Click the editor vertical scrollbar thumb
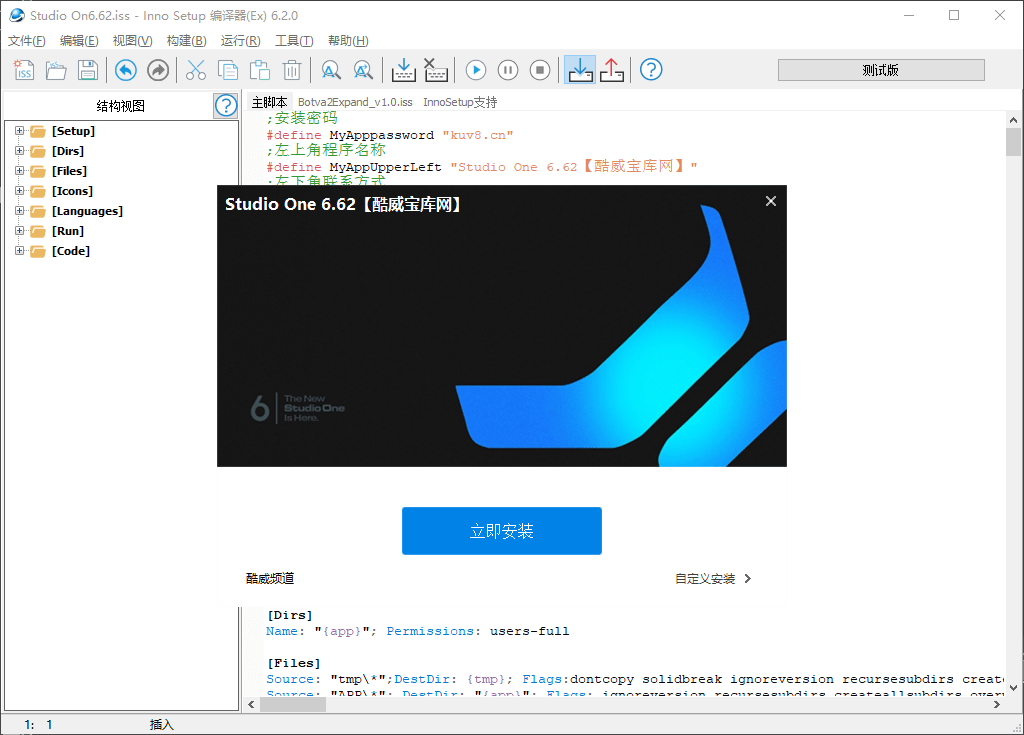The image size is (1024, 735). coord(1013,142)
